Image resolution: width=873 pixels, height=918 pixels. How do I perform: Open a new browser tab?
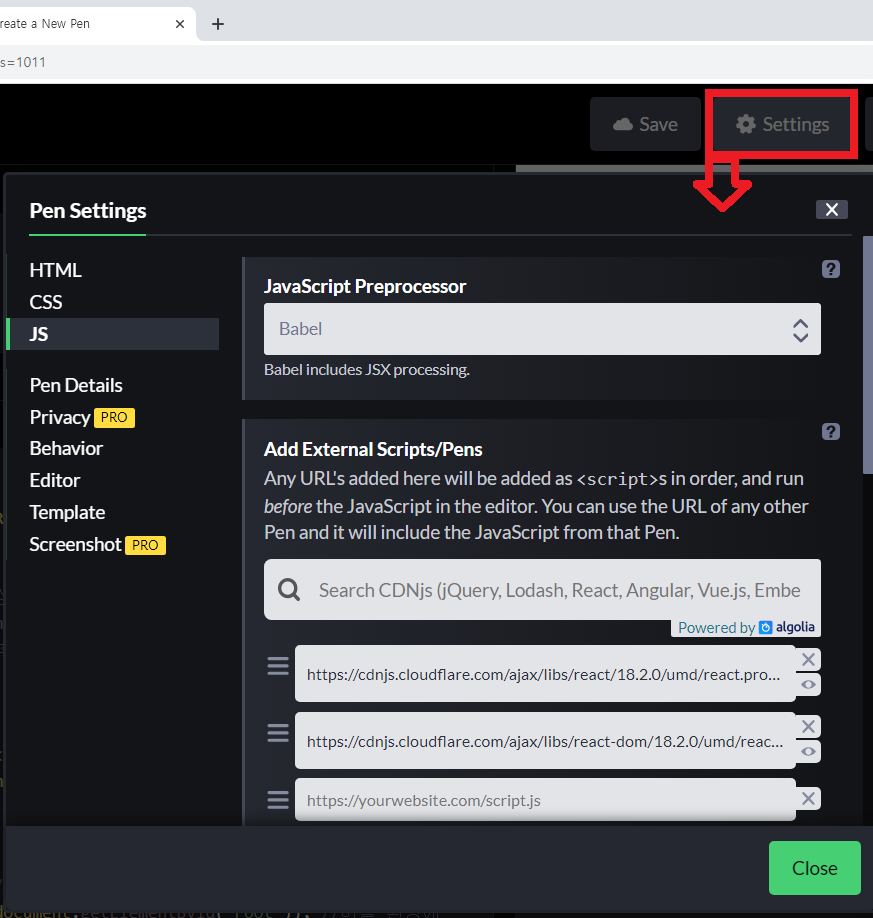(x=218, y=24)
